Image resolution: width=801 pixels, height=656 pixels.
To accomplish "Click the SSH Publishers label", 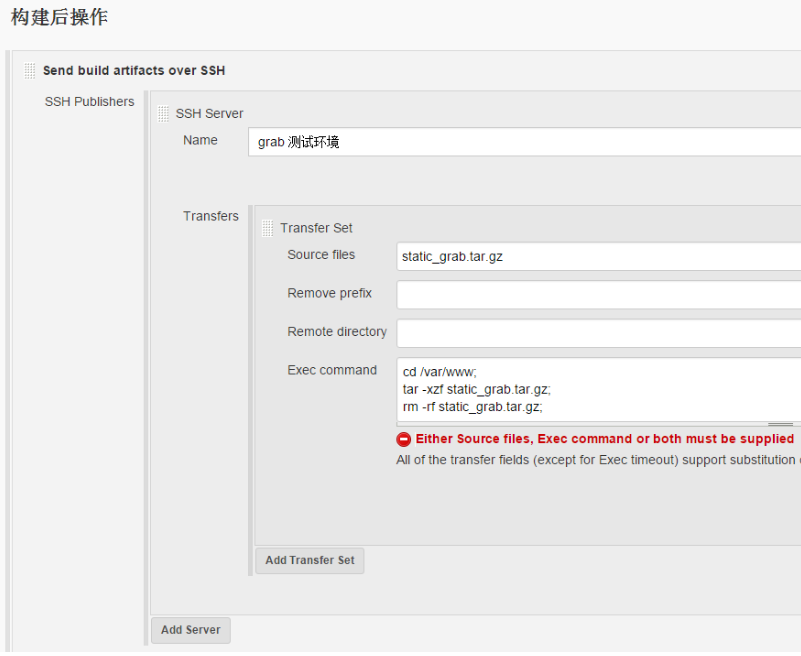I will (89, 102).
